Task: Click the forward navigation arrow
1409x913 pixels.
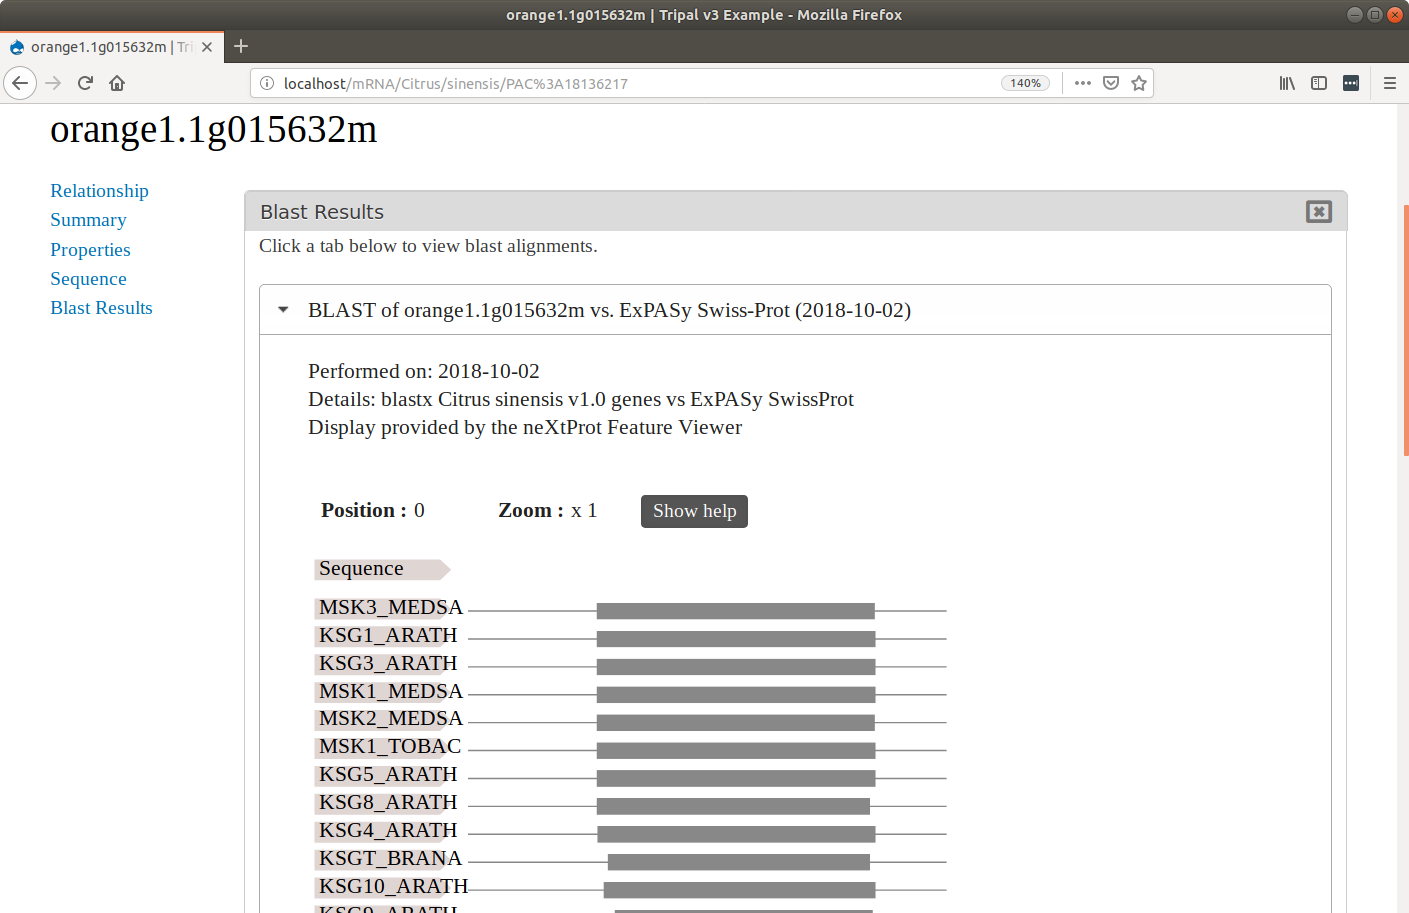Action: (x=53, y=83)
